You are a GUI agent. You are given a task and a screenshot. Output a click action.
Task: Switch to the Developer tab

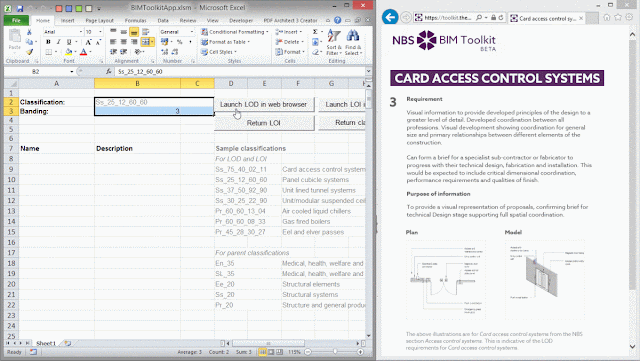point(241,20)
